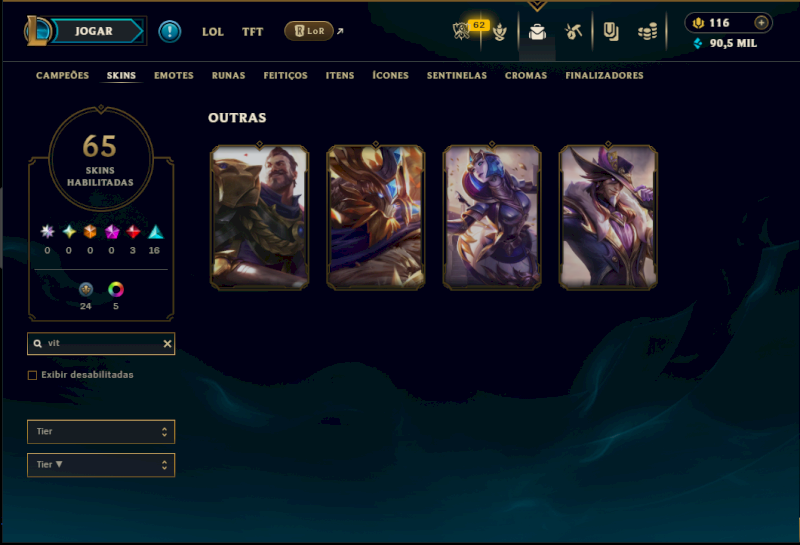Clear the search field with the X
Viewport: 800px width, 545px height.
[167, 344]
